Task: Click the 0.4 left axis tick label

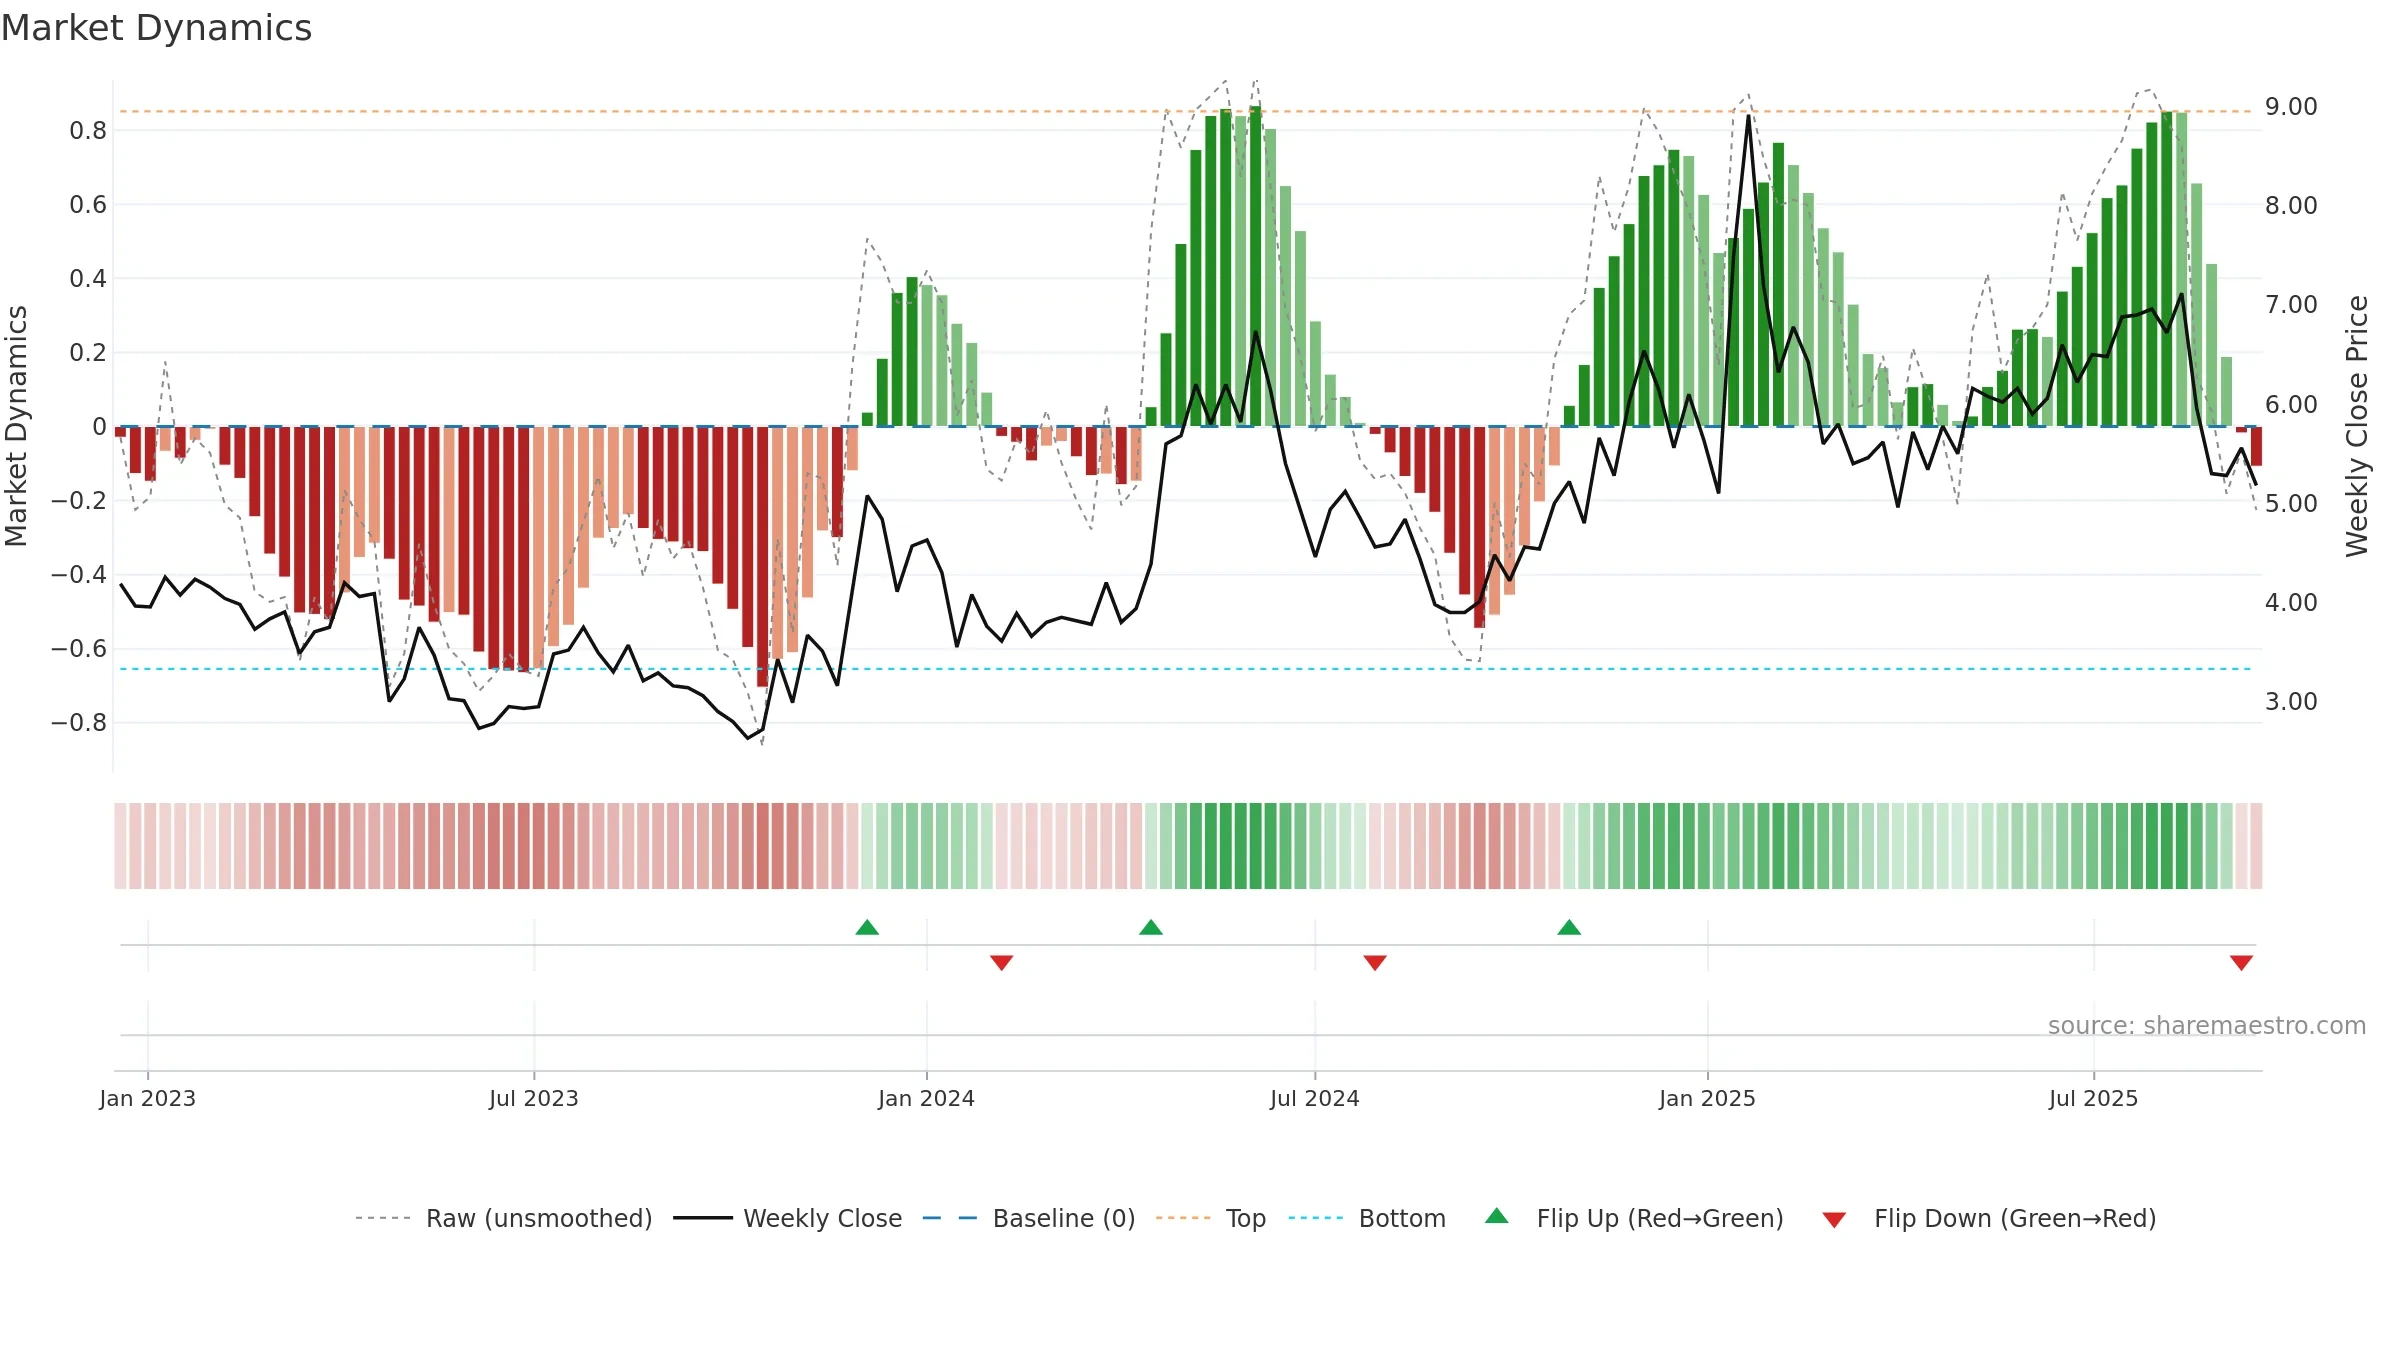Action: click(88, 279)
